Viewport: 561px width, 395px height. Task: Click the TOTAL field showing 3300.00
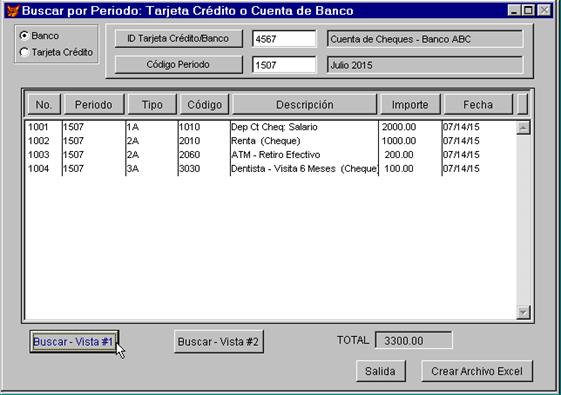pos(414,340)
